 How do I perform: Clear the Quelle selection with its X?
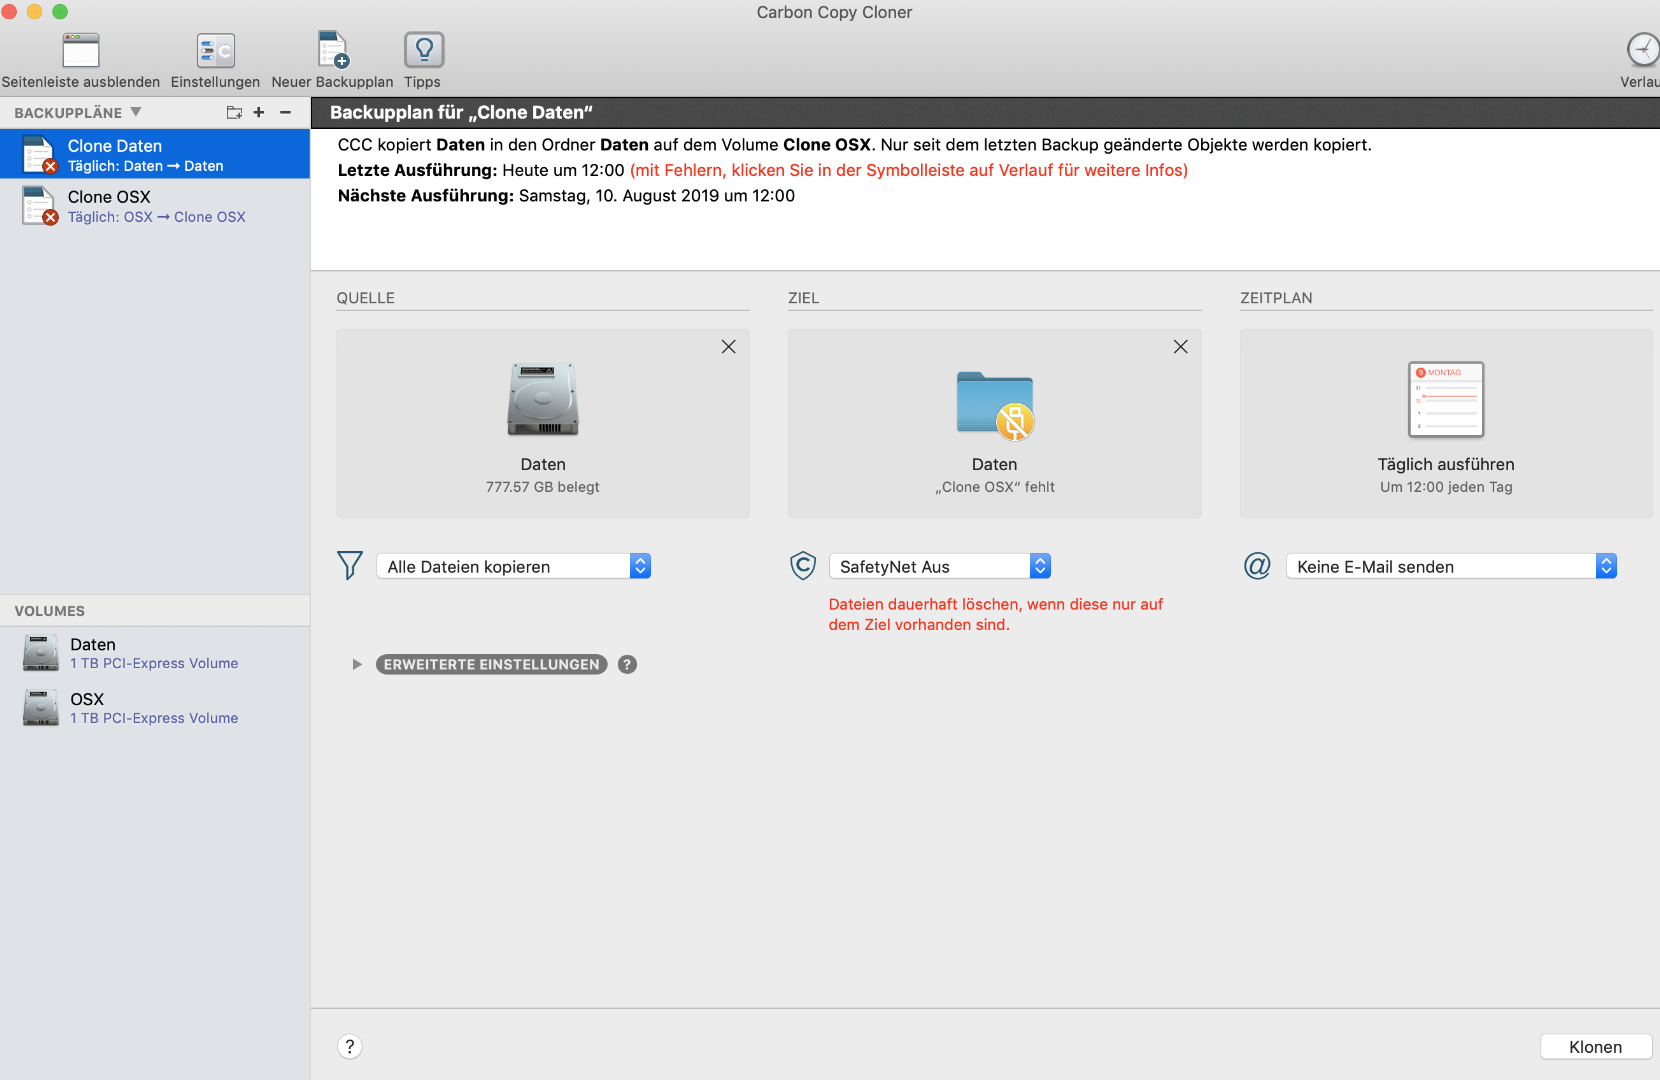click(x=729, y=347)
